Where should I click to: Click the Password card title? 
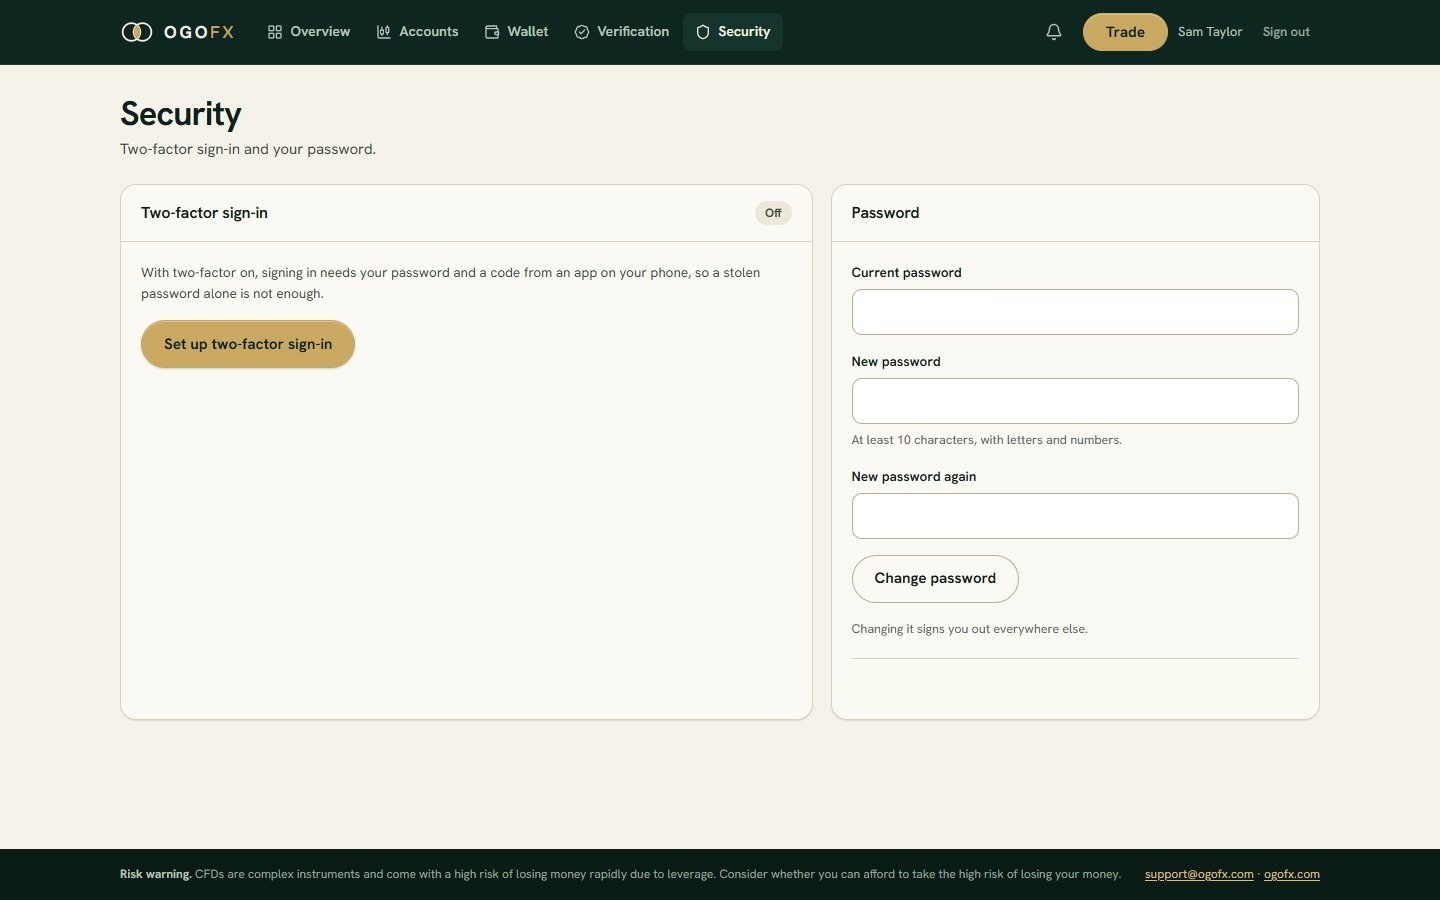point(885,213)
